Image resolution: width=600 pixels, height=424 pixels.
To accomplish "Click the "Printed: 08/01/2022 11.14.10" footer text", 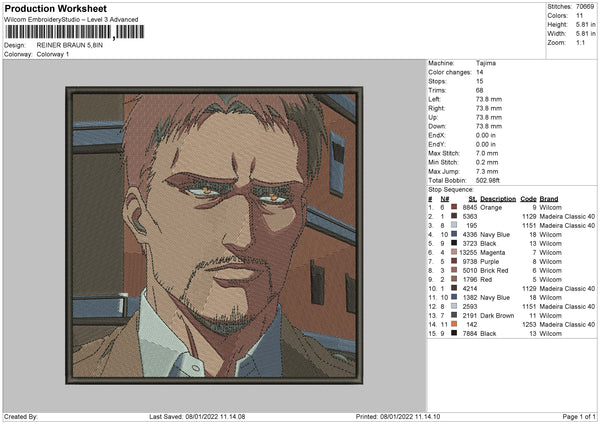I will [x=398, y=417].
